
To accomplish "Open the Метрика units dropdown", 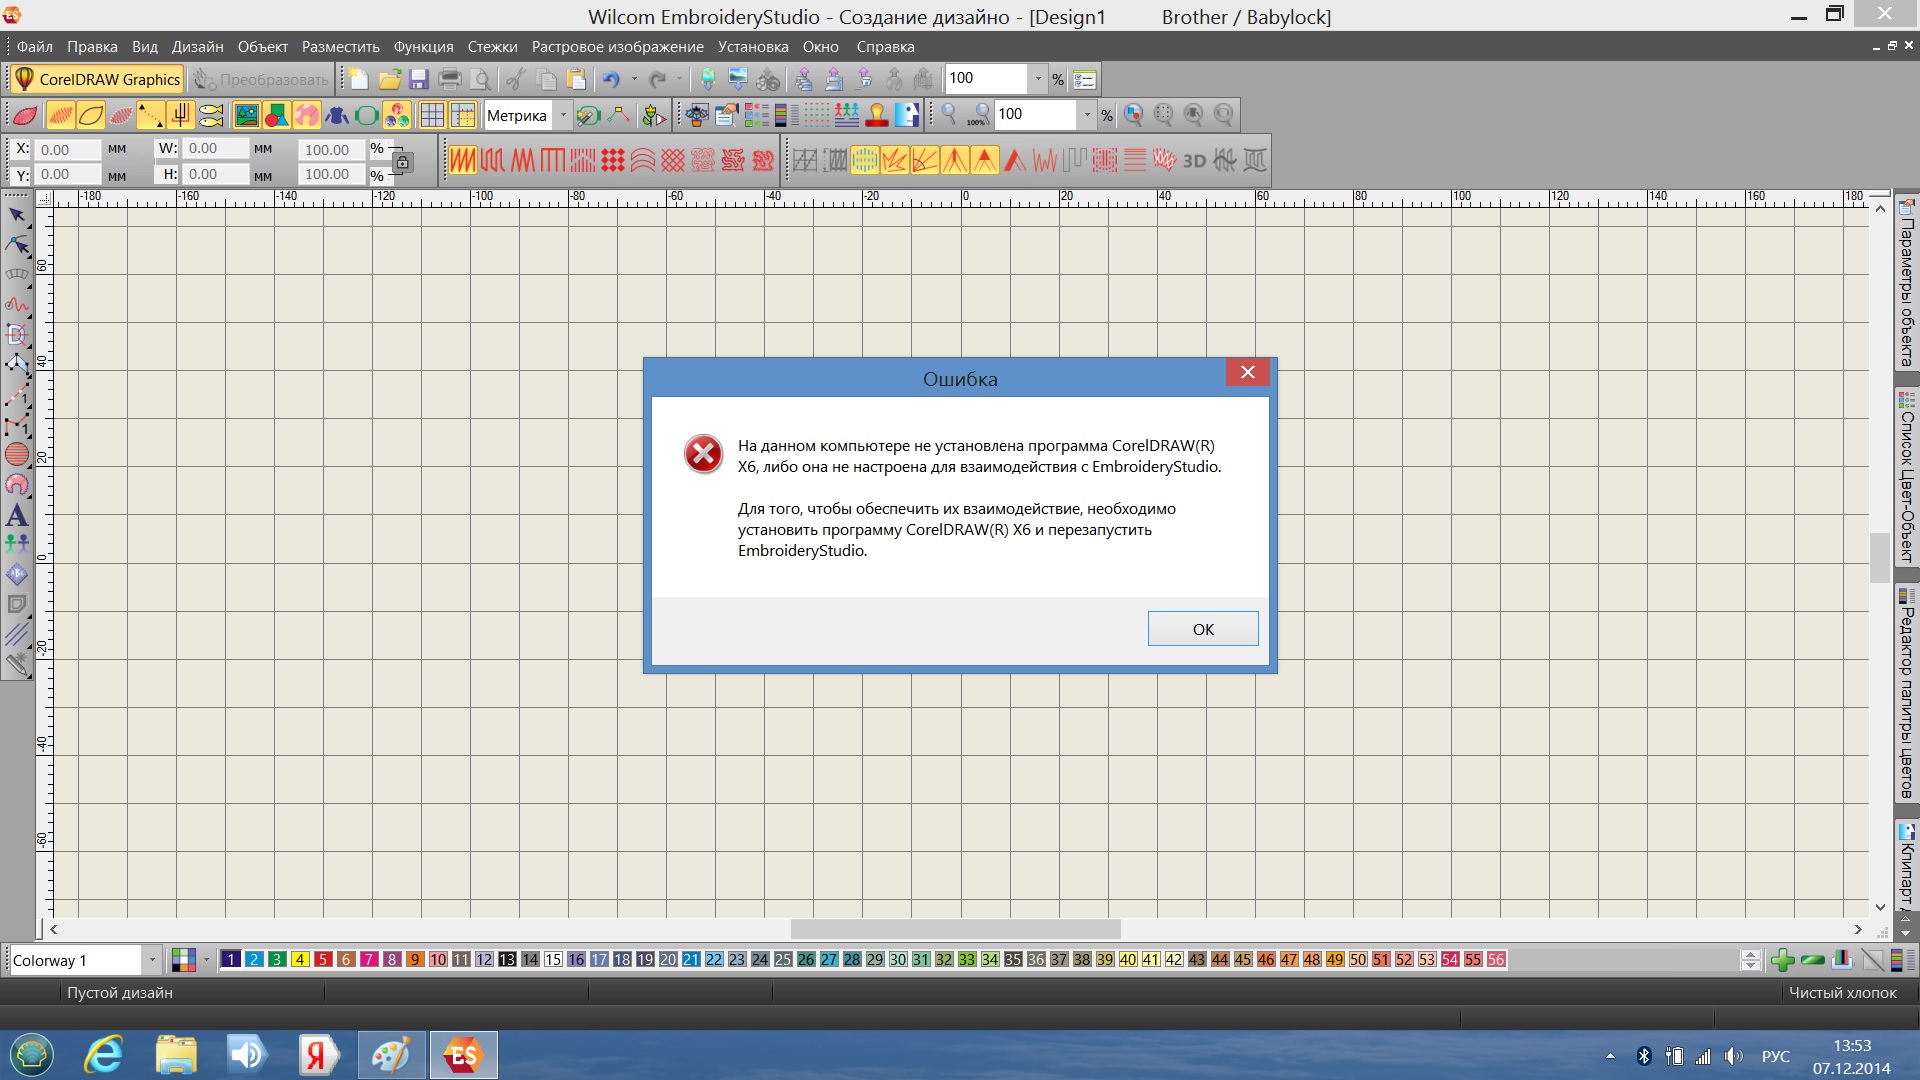I will pyautogui.click(x=563, y=116).
